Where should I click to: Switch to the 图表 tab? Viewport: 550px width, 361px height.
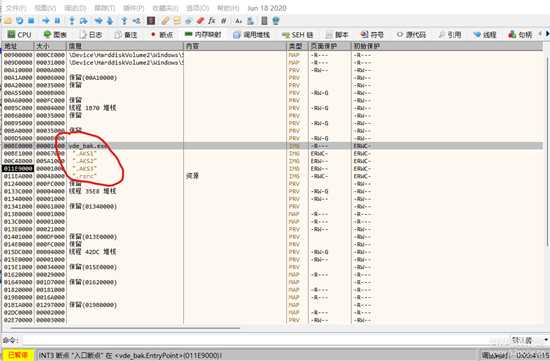click(55, 34)
